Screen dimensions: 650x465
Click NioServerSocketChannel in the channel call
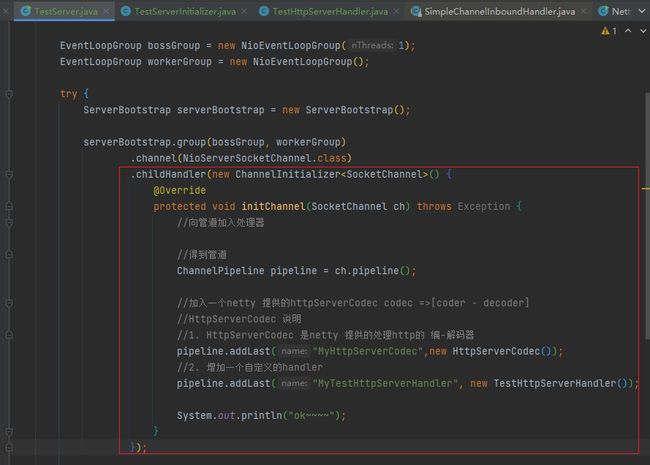click(247, 158)
